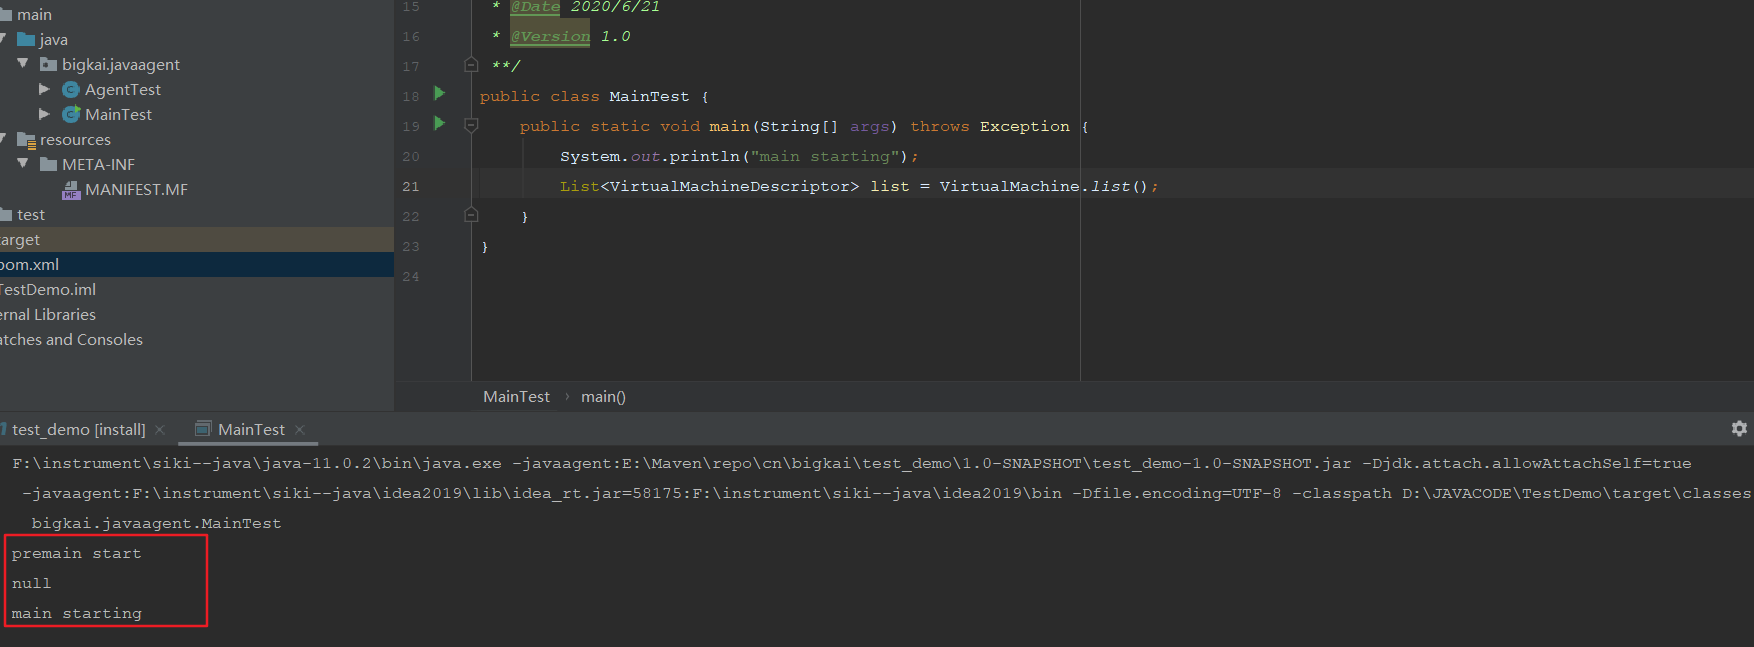
Task: Switch to the test_demo [install] run tab
Action: point(78,430)
